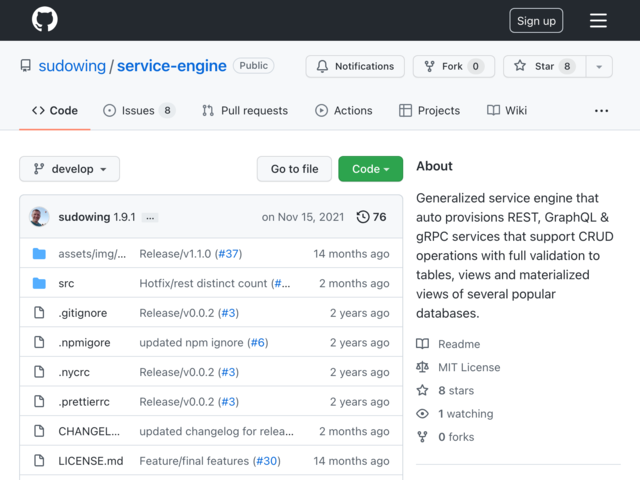Select the Code tab
Image resolution: width=640 pixels, height=480 pixels.
pos(55,111)
